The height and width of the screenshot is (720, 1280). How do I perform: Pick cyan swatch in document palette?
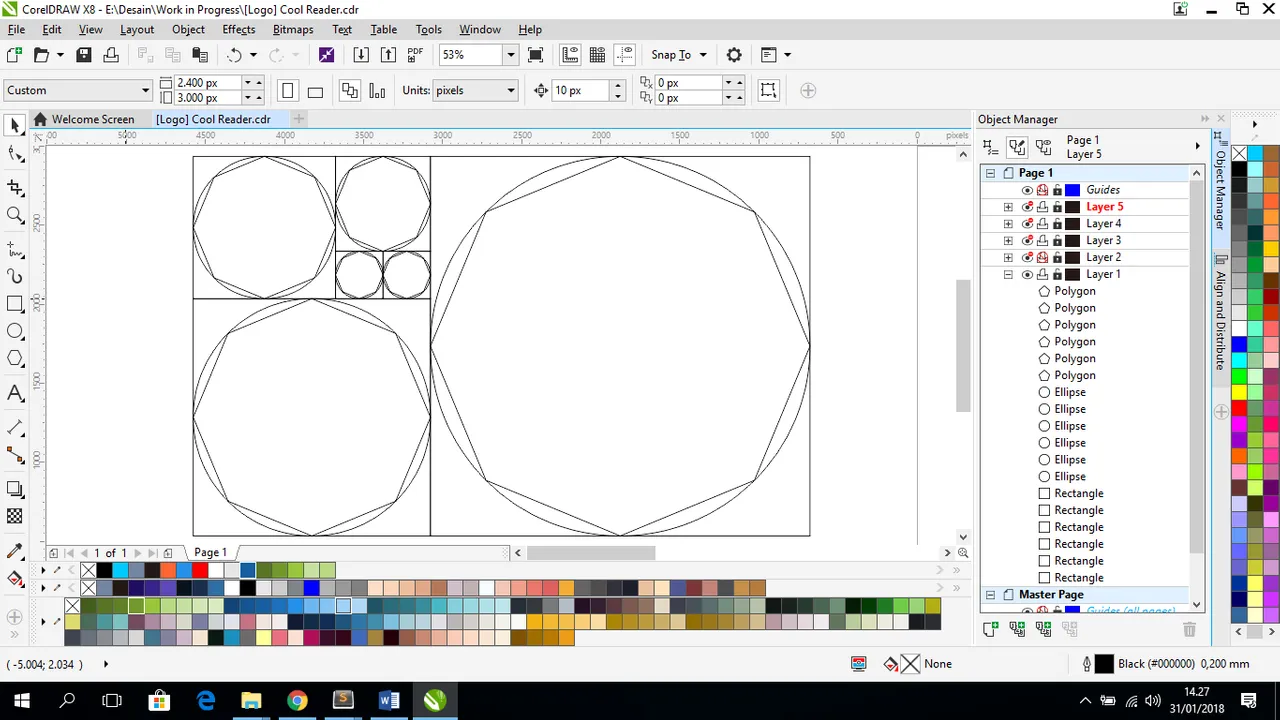pyautogui.click(x=120, y=571)
